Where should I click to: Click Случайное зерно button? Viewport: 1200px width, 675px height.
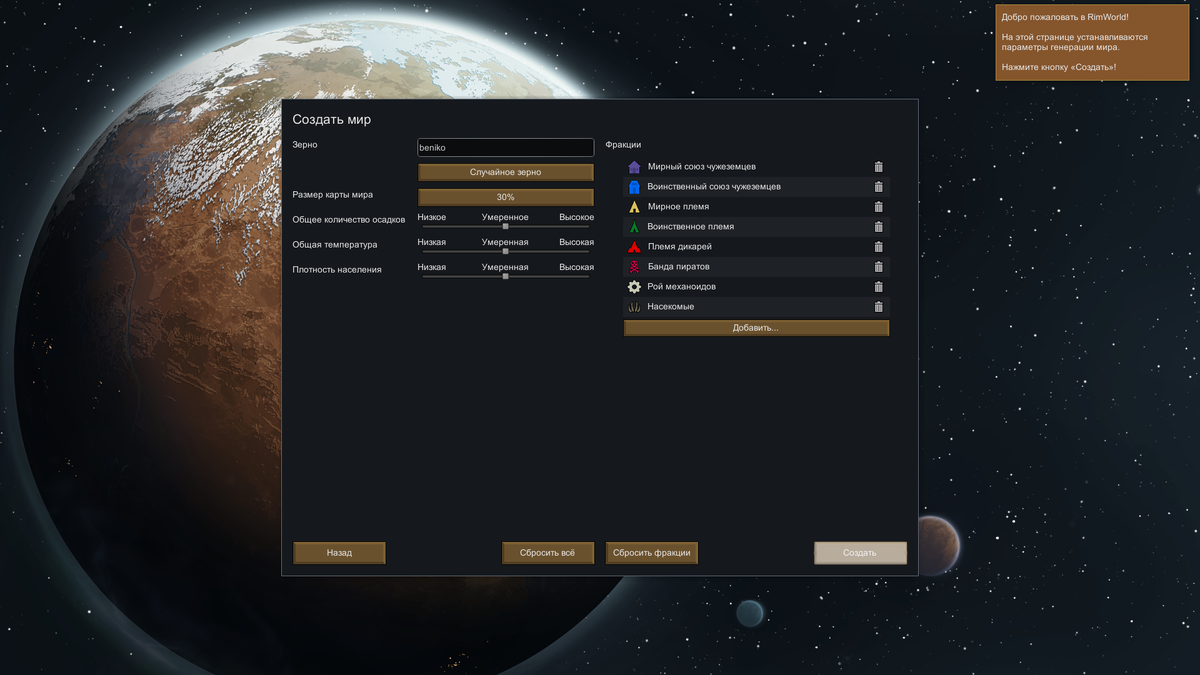coord(506,172)
